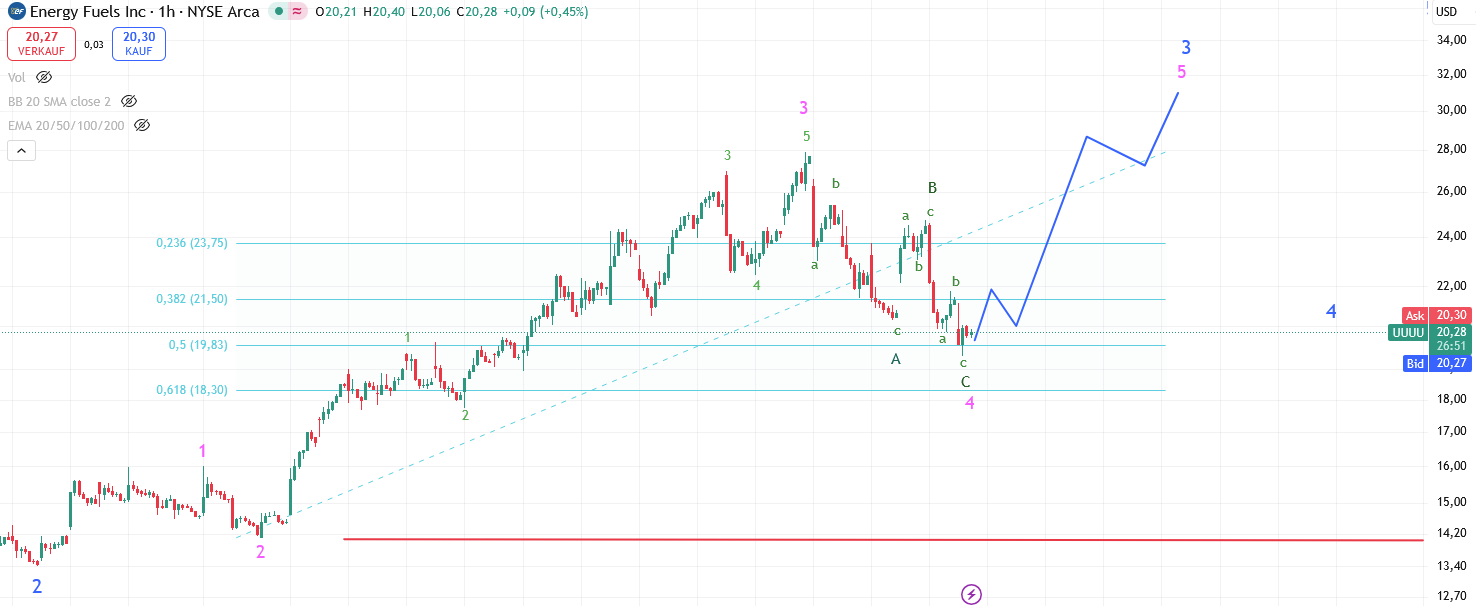This screenshot has height=606, width=1476.
Task: Collapse the indicator legend with chevron
Action: [x=22, y=151]
